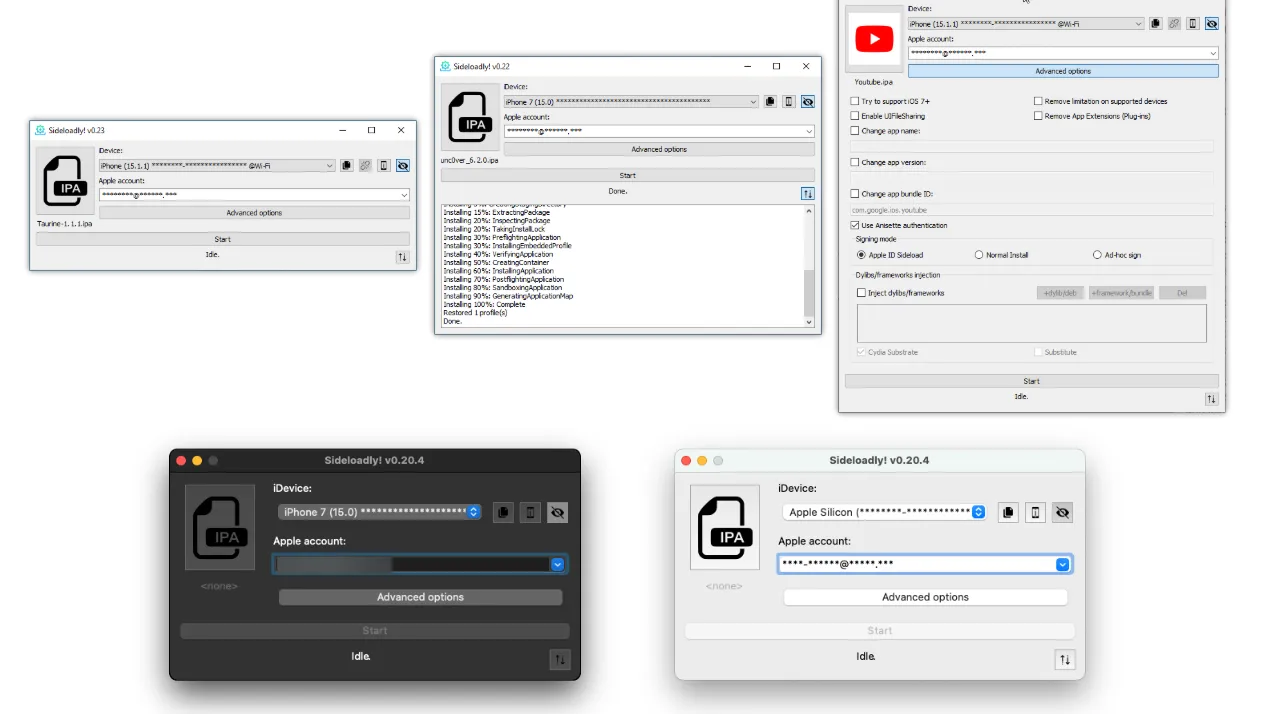Toggle log arrows icon in Youtube.ipa window
Screen dimensions: 1268x714
tap(1212, 399)
